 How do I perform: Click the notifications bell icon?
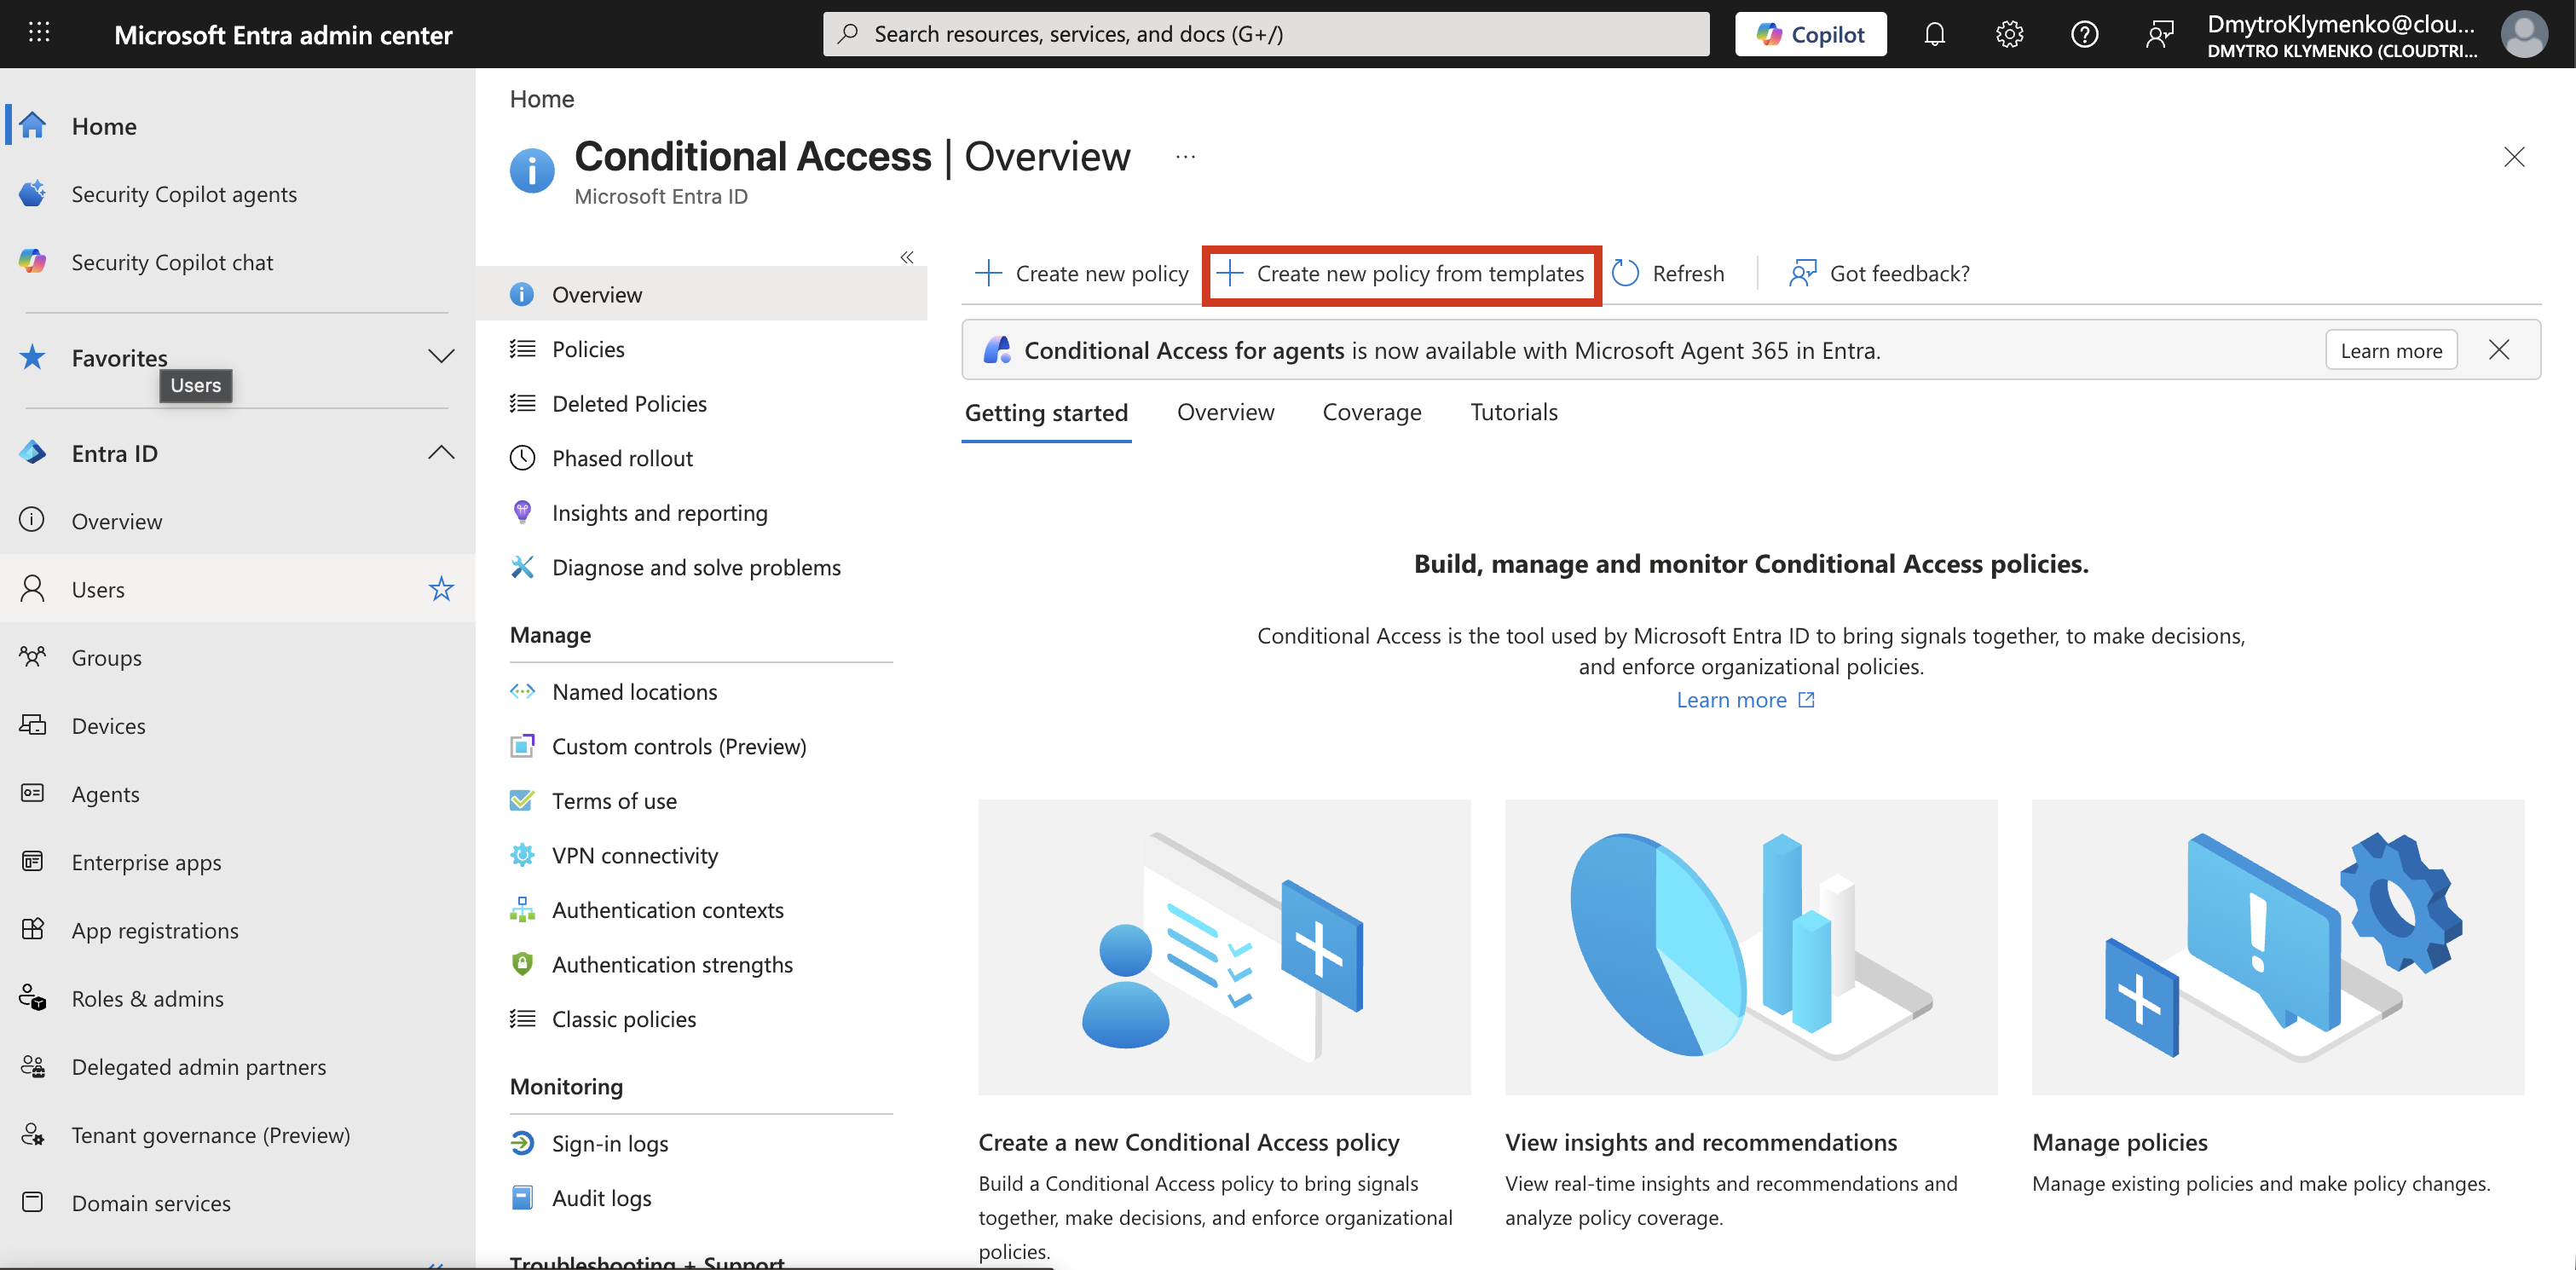click(1934, 34)
